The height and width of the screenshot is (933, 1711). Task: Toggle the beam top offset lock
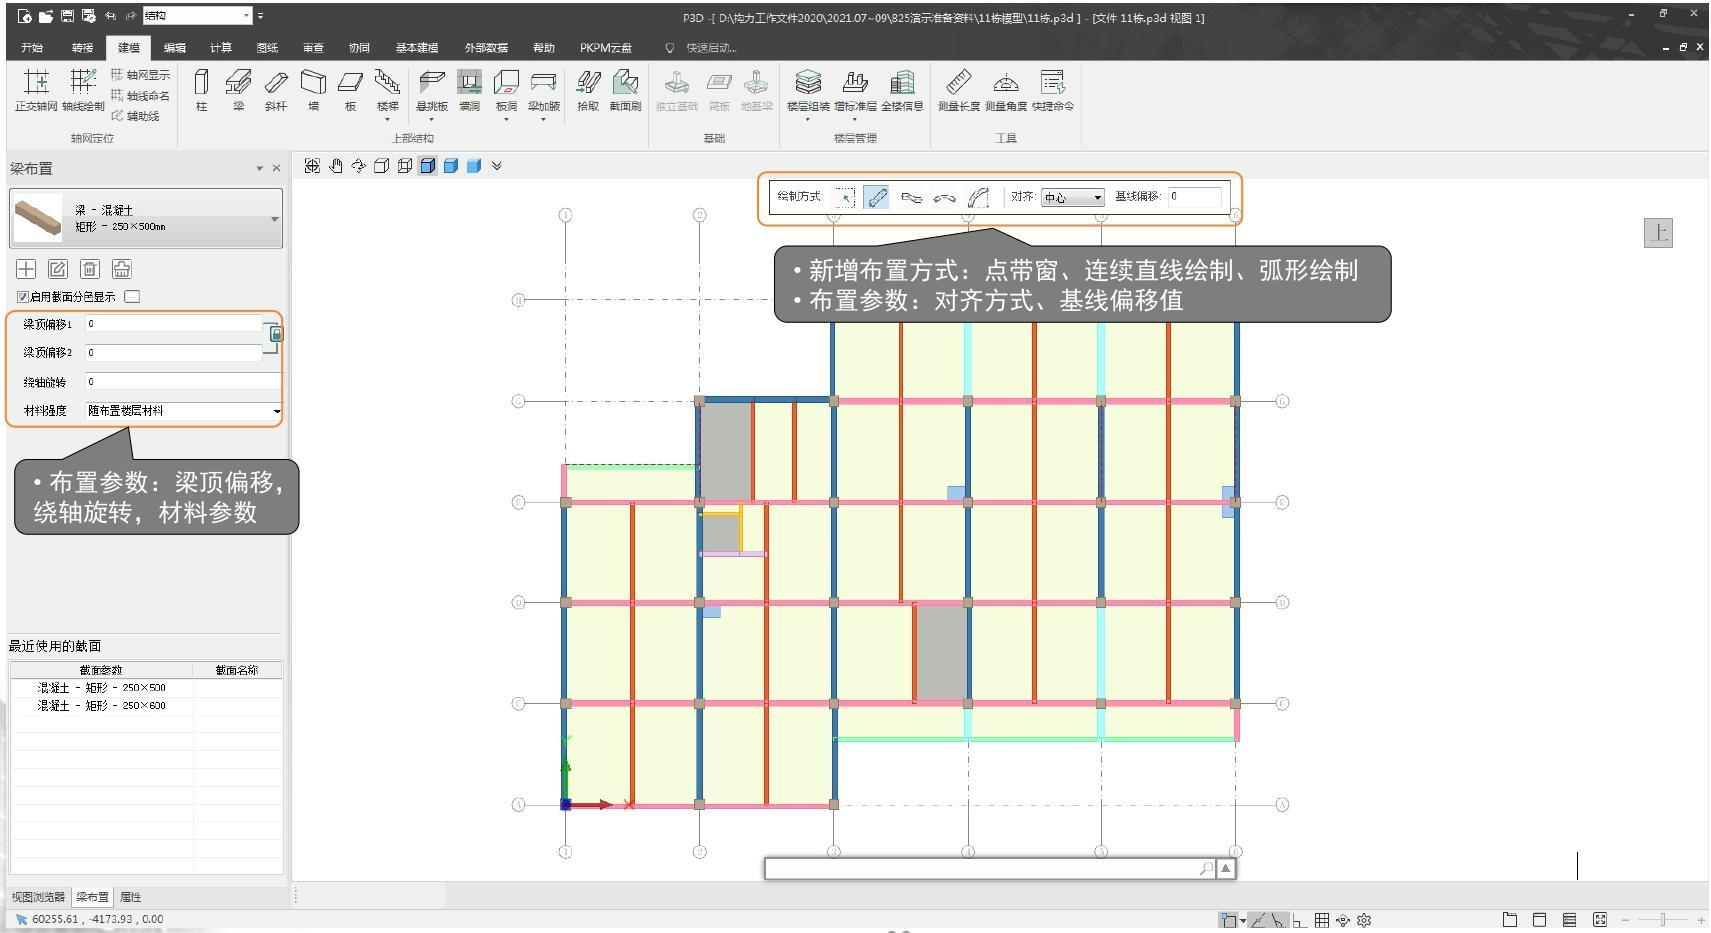276,335
